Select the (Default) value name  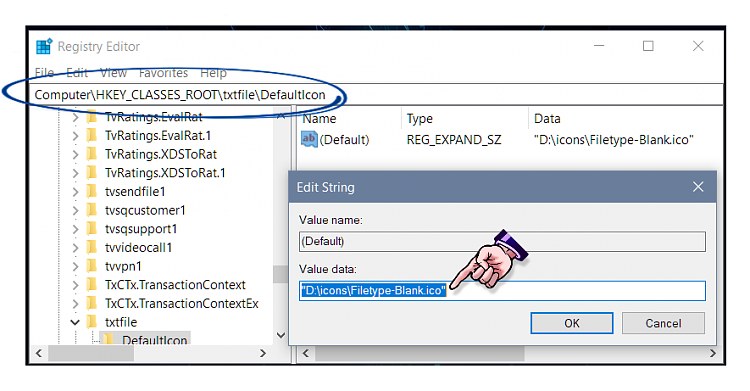(344, 140)
